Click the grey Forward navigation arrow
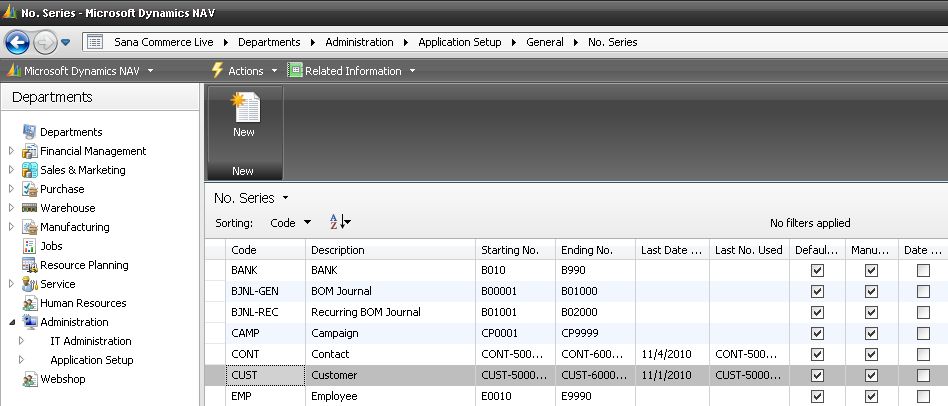This screenshot has width=948, height=406. pos(45,42)
